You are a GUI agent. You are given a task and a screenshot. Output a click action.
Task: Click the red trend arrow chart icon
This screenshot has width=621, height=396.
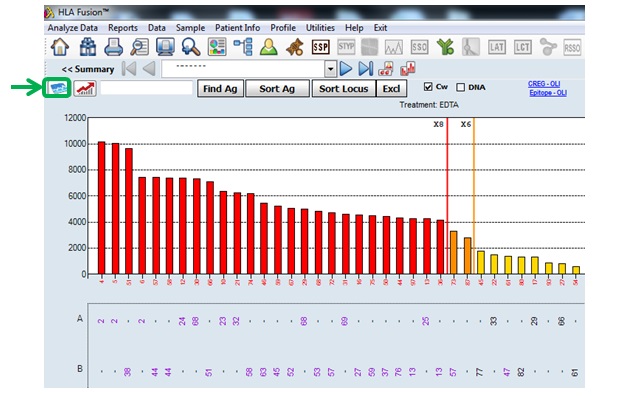point(85,88)
